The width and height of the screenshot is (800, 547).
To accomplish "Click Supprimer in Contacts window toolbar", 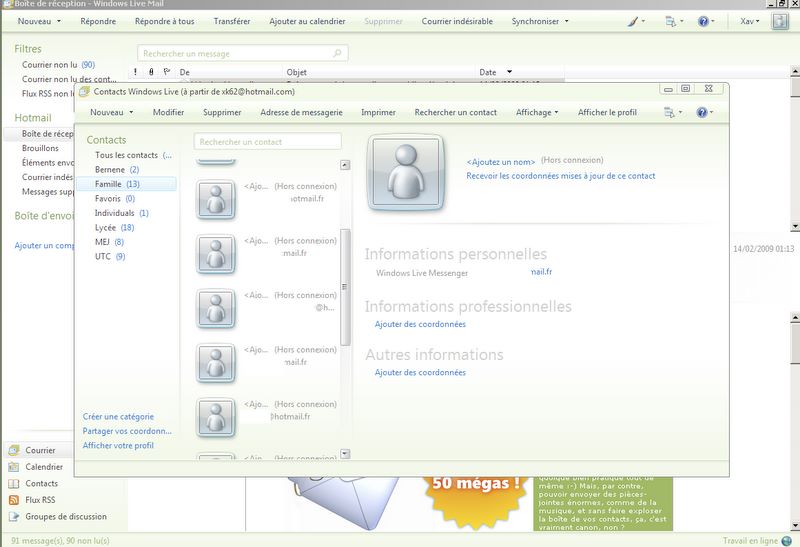I will 222,112.
